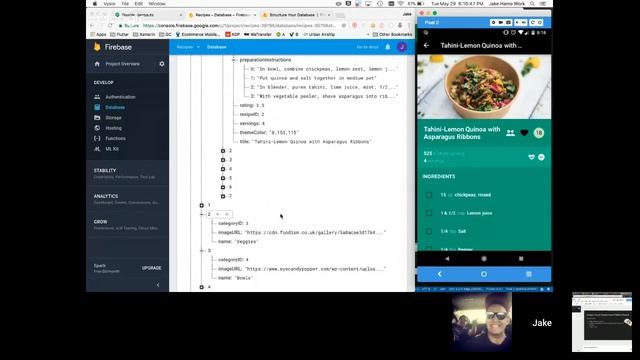Tap the circled 18 badge on recipe
This screenshot has height=360, width=640.
539,133
